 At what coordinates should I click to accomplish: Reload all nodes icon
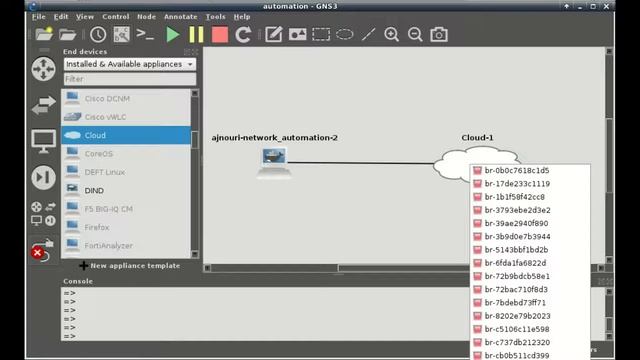point(243,35)
